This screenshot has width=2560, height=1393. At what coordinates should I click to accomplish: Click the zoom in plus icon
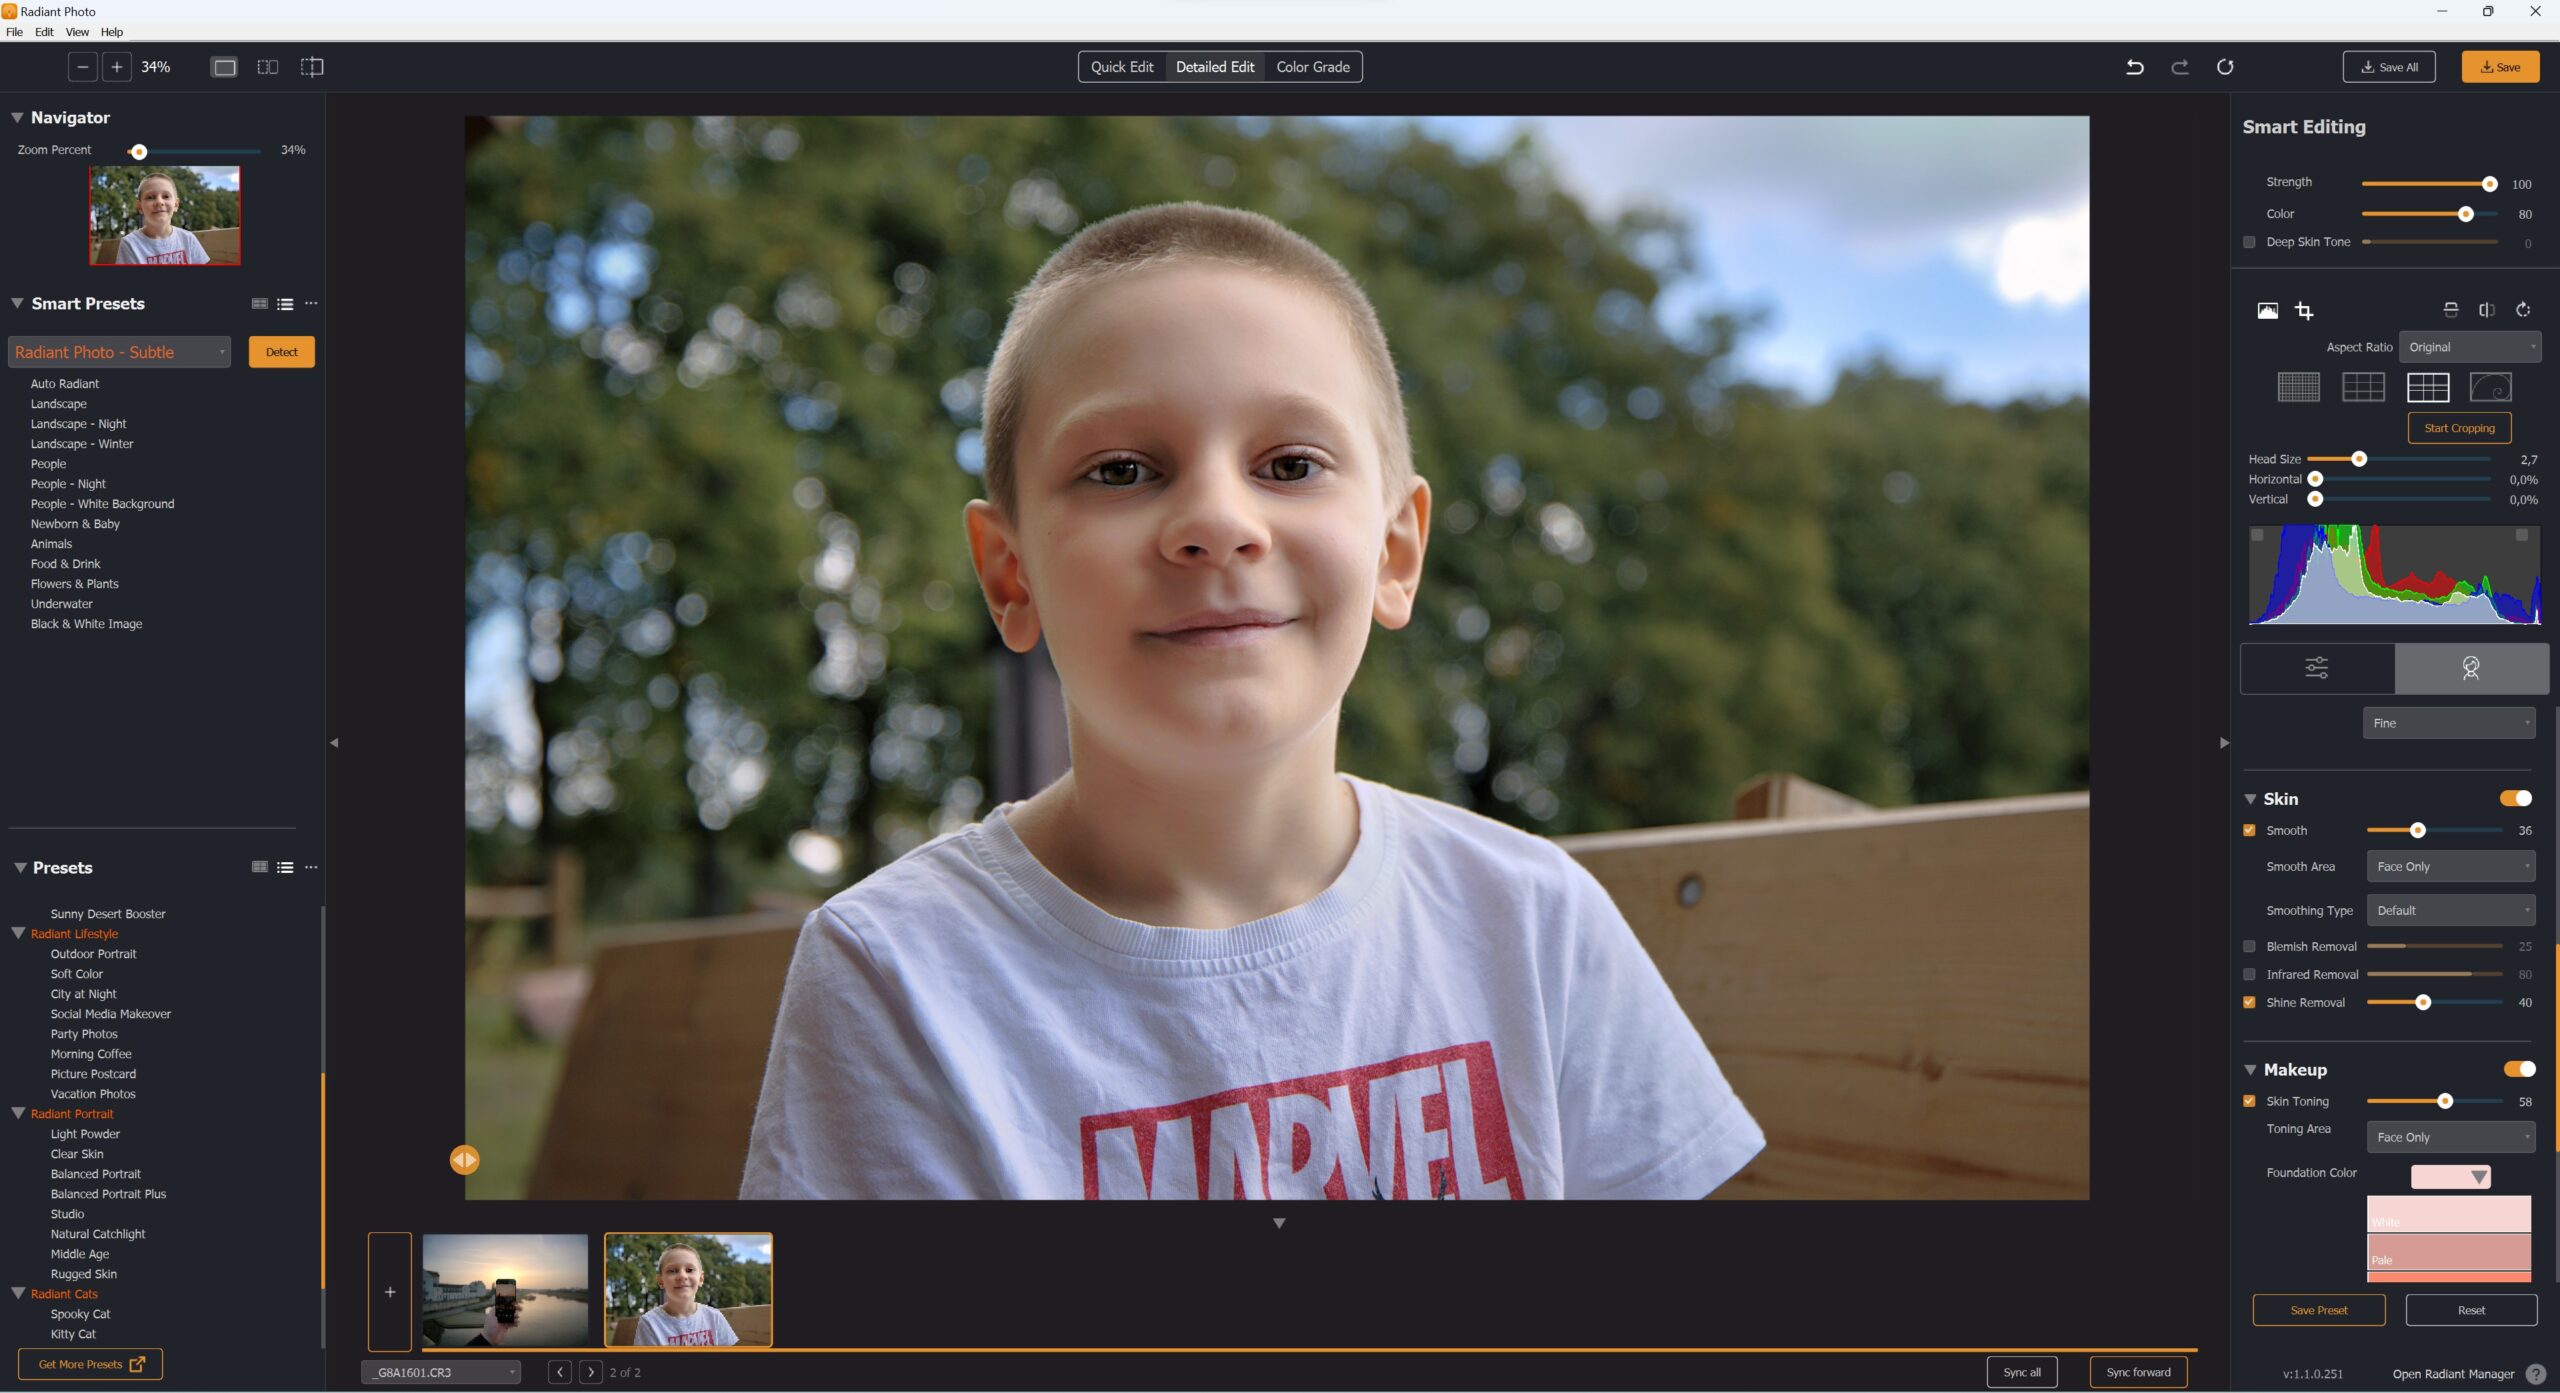pyautogui.click(x=116, y=67)
